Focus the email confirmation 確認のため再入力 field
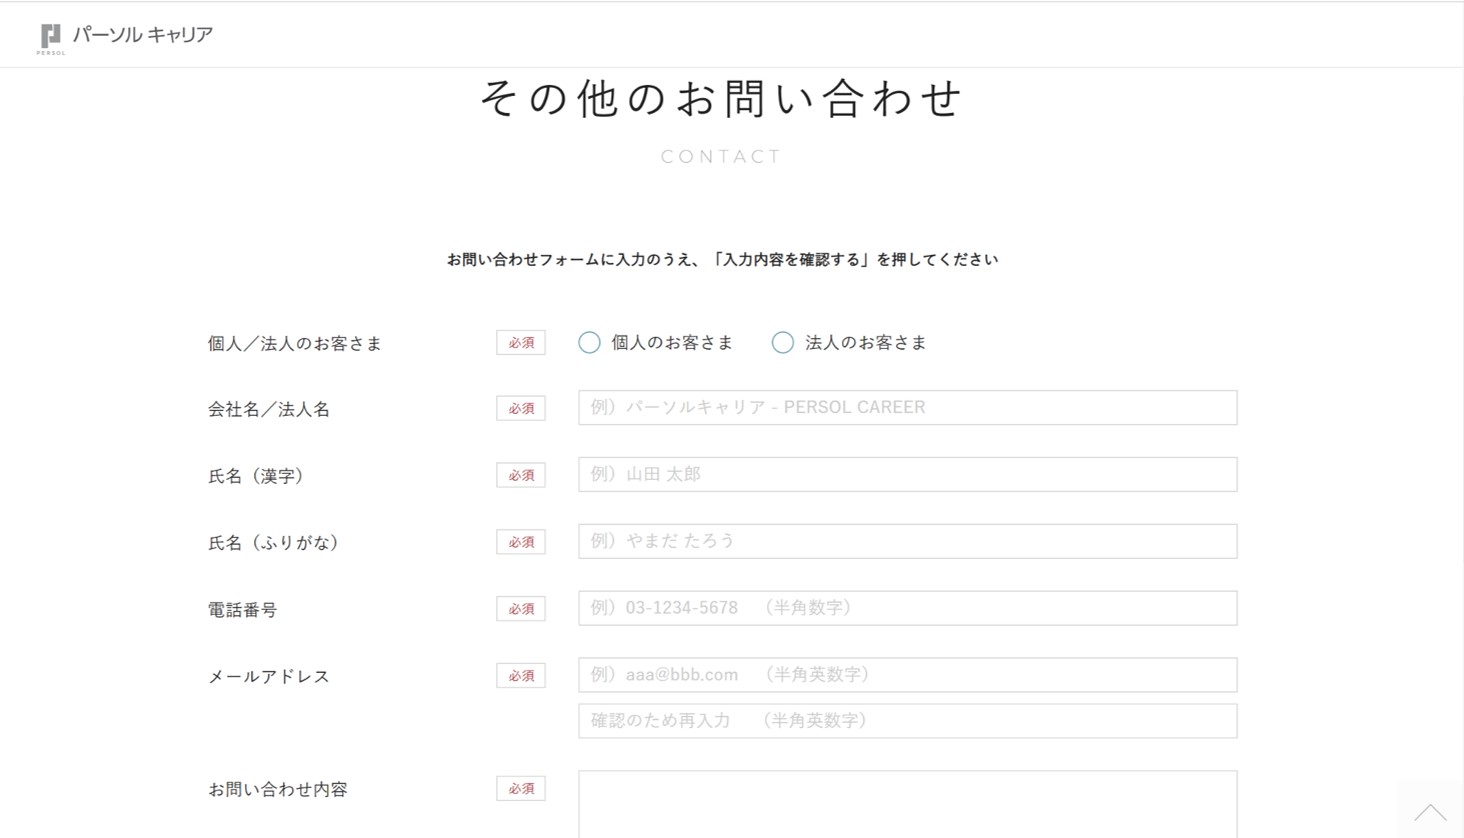Viewport: 1464px width, 838px height. (x=907, y=721)
